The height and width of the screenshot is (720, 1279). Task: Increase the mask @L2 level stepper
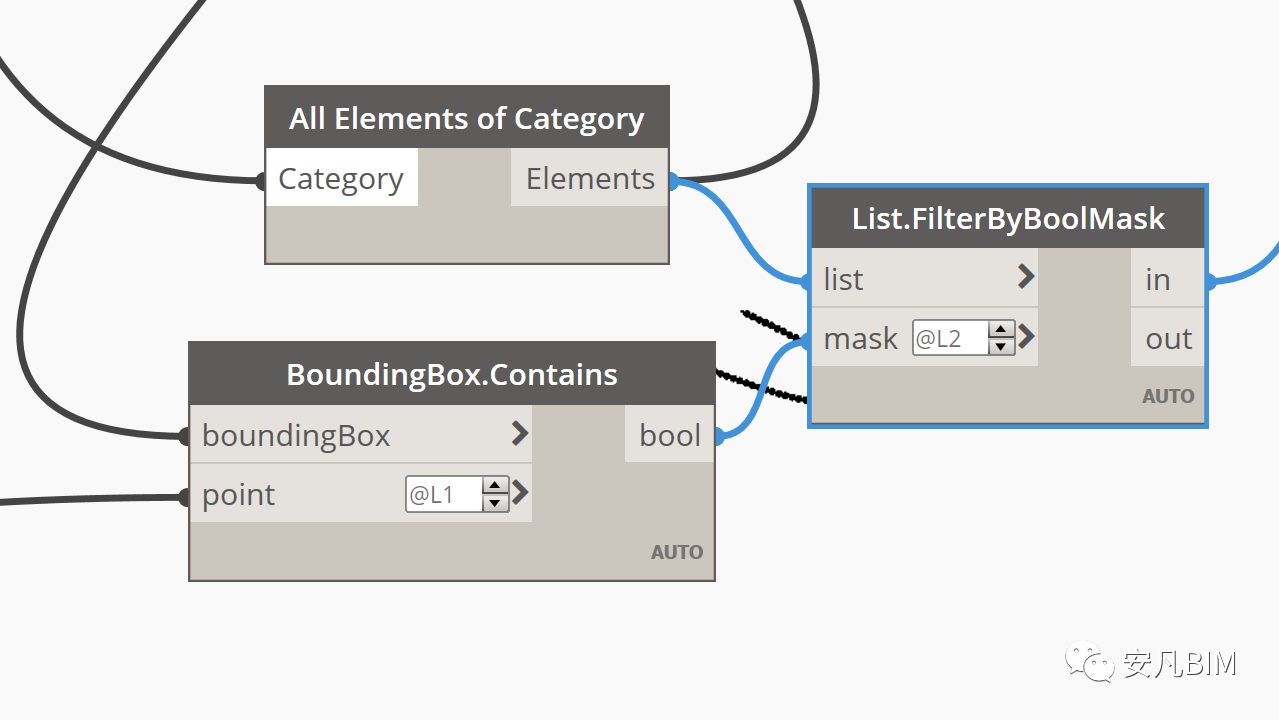point(1001,330)
